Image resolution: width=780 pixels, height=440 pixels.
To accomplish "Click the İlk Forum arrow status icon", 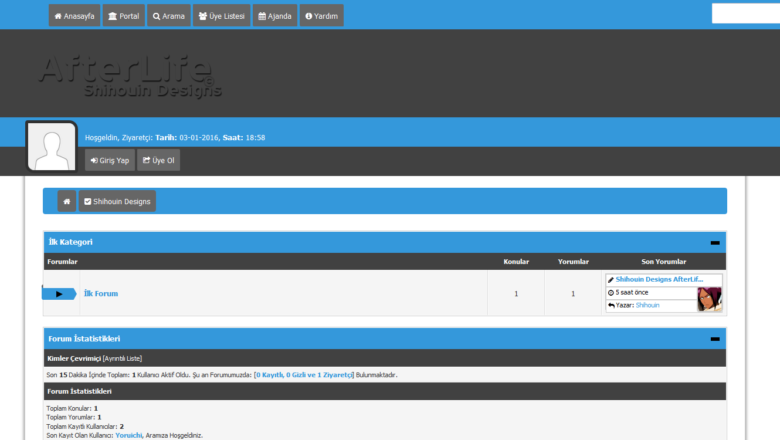I will 59,293.
